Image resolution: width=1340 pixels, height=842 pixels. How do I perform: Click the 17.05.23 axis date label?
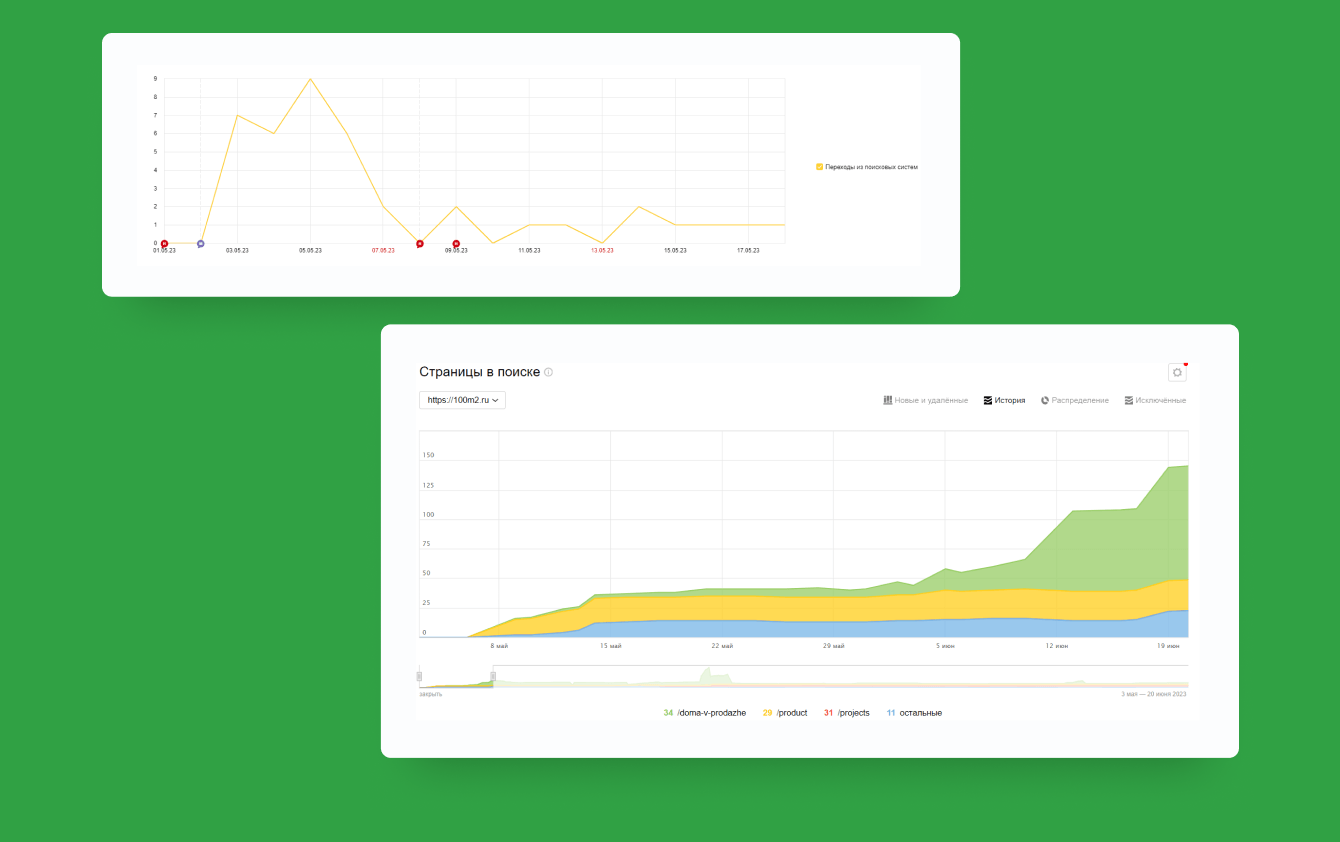pos(748,250)
